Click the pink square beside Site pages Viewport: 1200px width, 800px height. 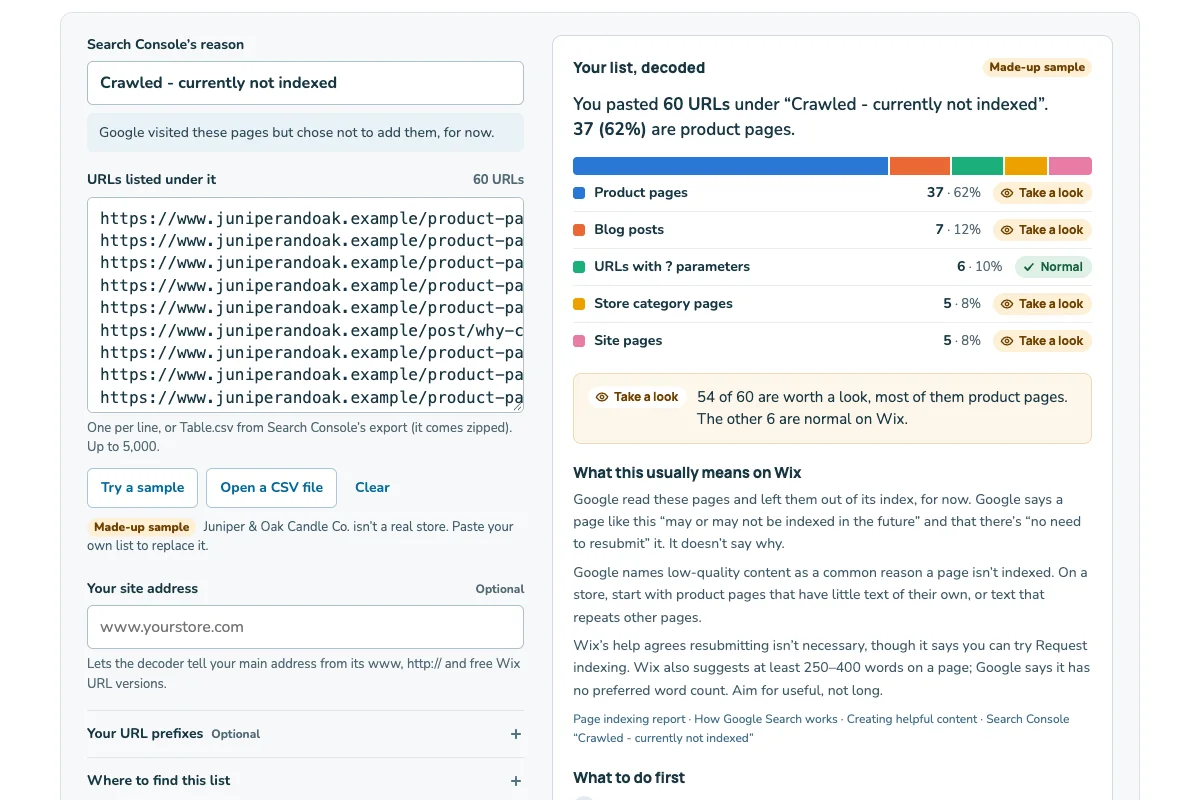(x=579, y=341)
